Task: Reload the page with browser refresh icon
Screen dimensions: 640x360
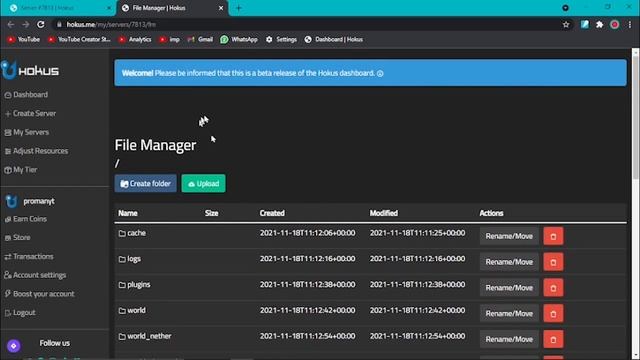Action: 40,24
